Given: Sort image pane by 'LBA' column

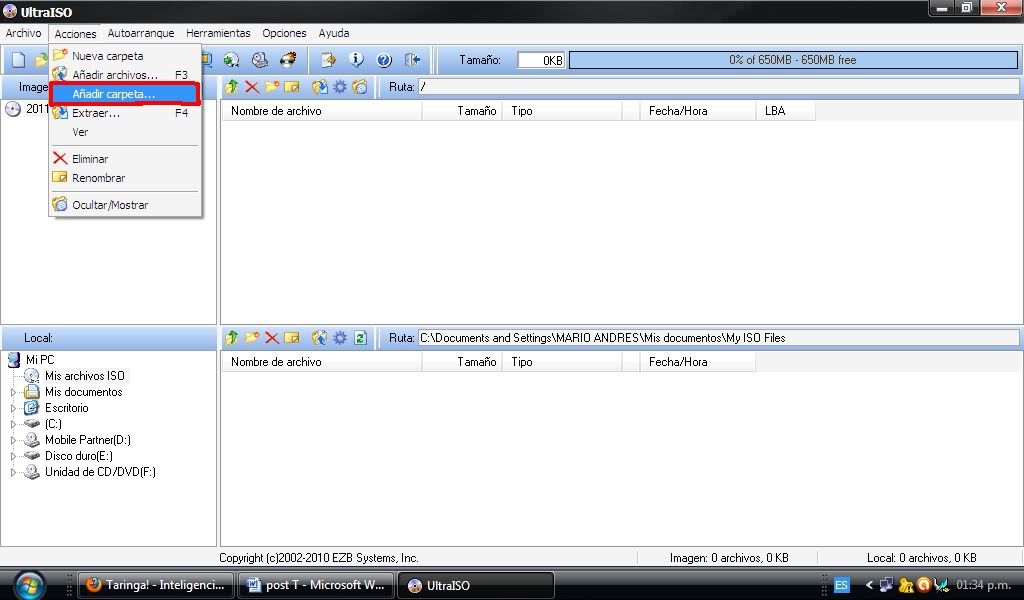Looking at the screenshot, I should coord(785,111).
